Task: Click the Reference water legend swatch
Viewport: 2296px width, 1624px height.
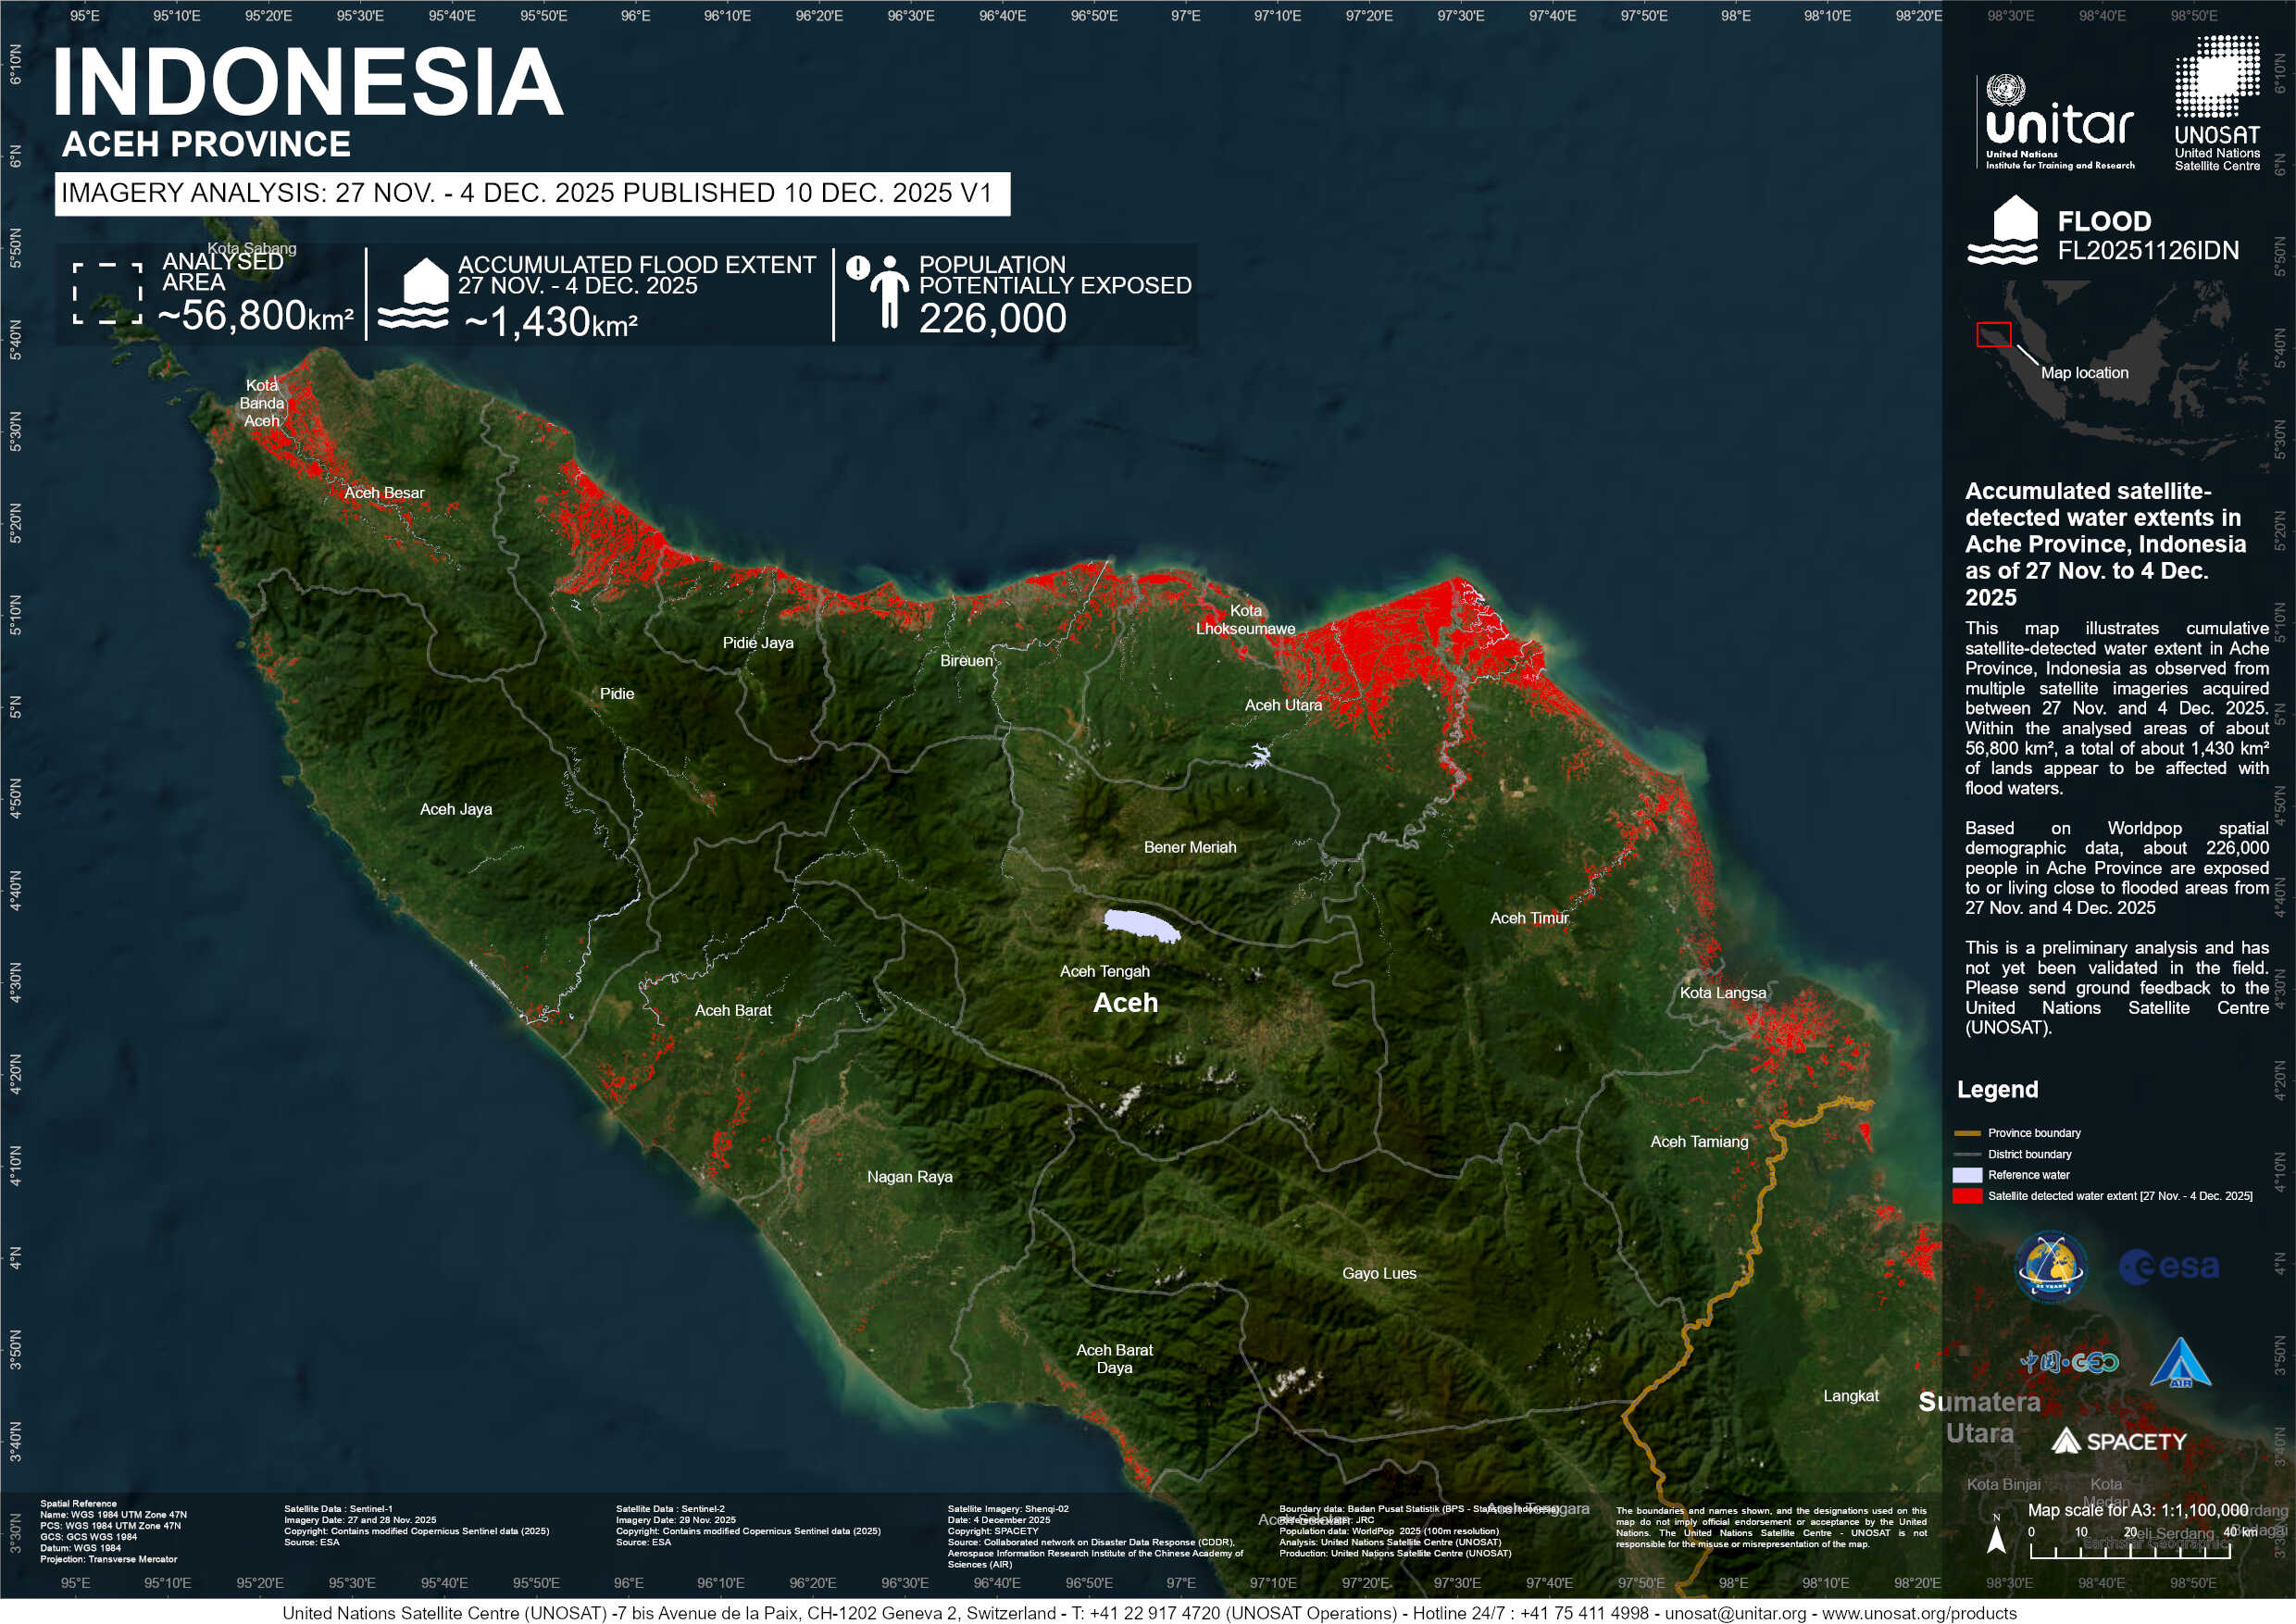Action: tap(1967, 1175)
